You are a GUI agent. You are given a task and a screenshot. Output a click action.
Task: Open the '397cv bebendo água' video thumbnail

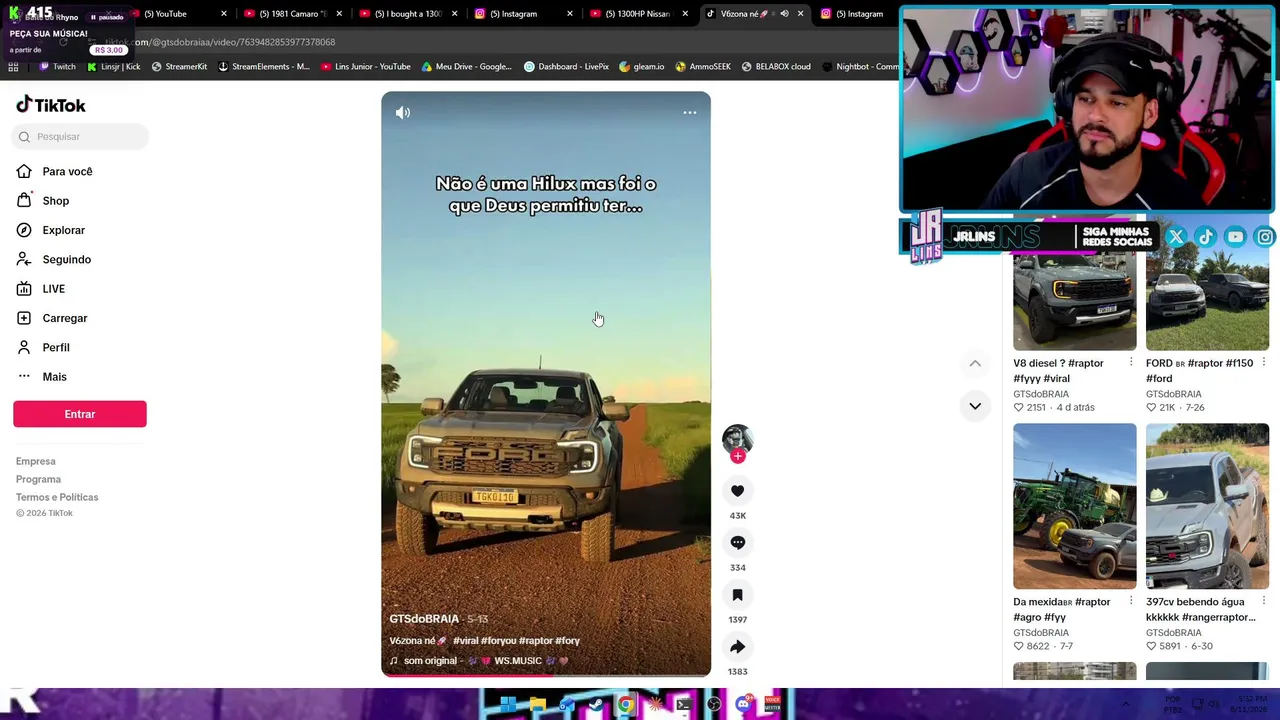(x=1208, y=507)
